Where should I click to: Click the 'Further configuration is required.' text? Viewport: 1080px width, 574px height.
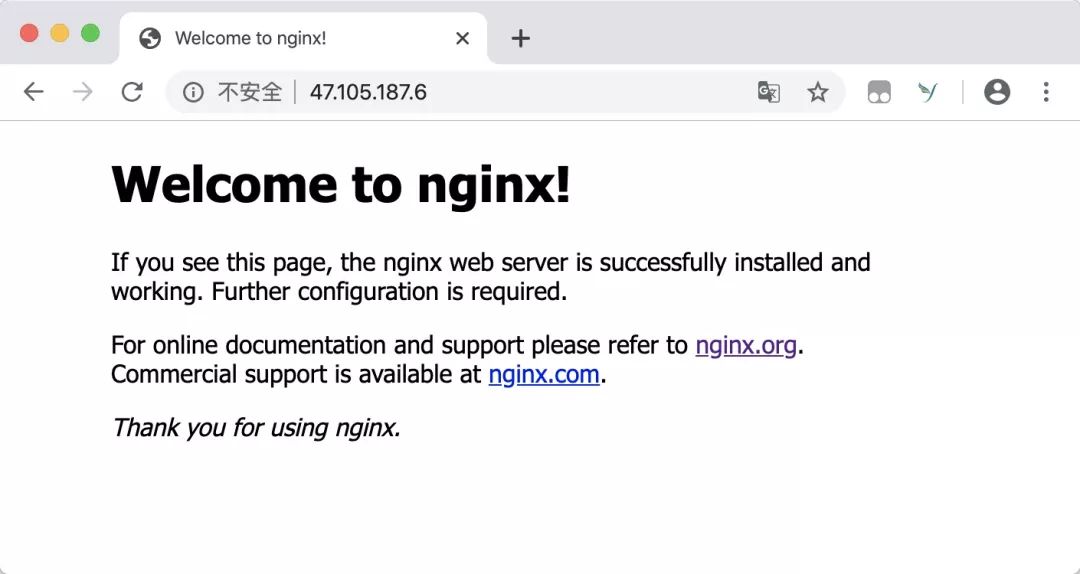point(389,291)
